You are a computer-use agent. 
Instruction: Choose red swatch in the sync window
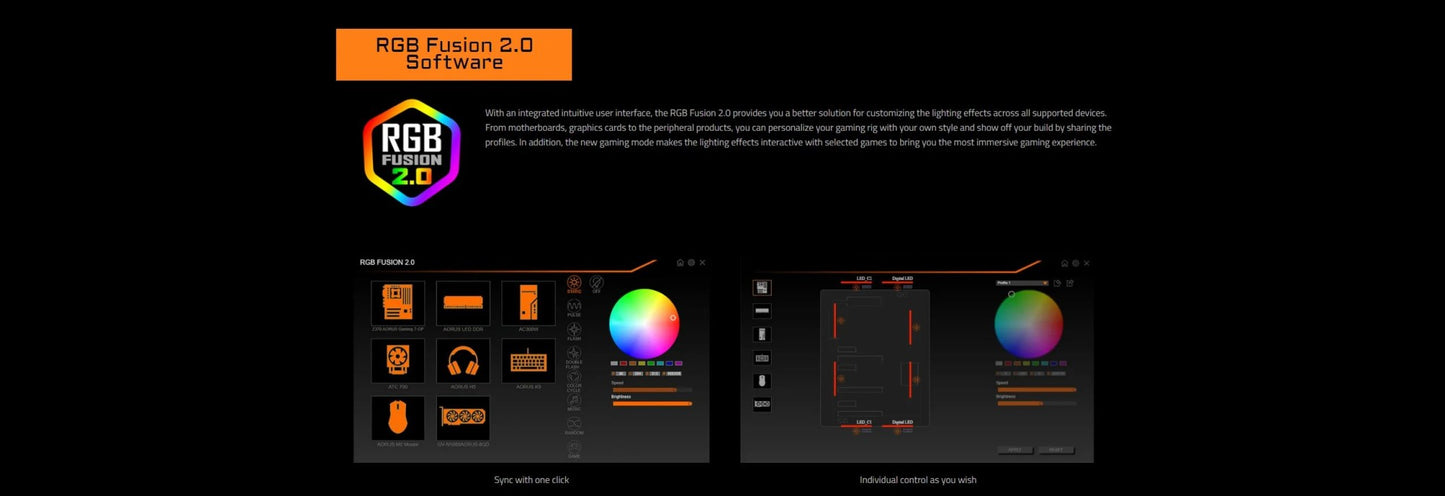[623, 363]
